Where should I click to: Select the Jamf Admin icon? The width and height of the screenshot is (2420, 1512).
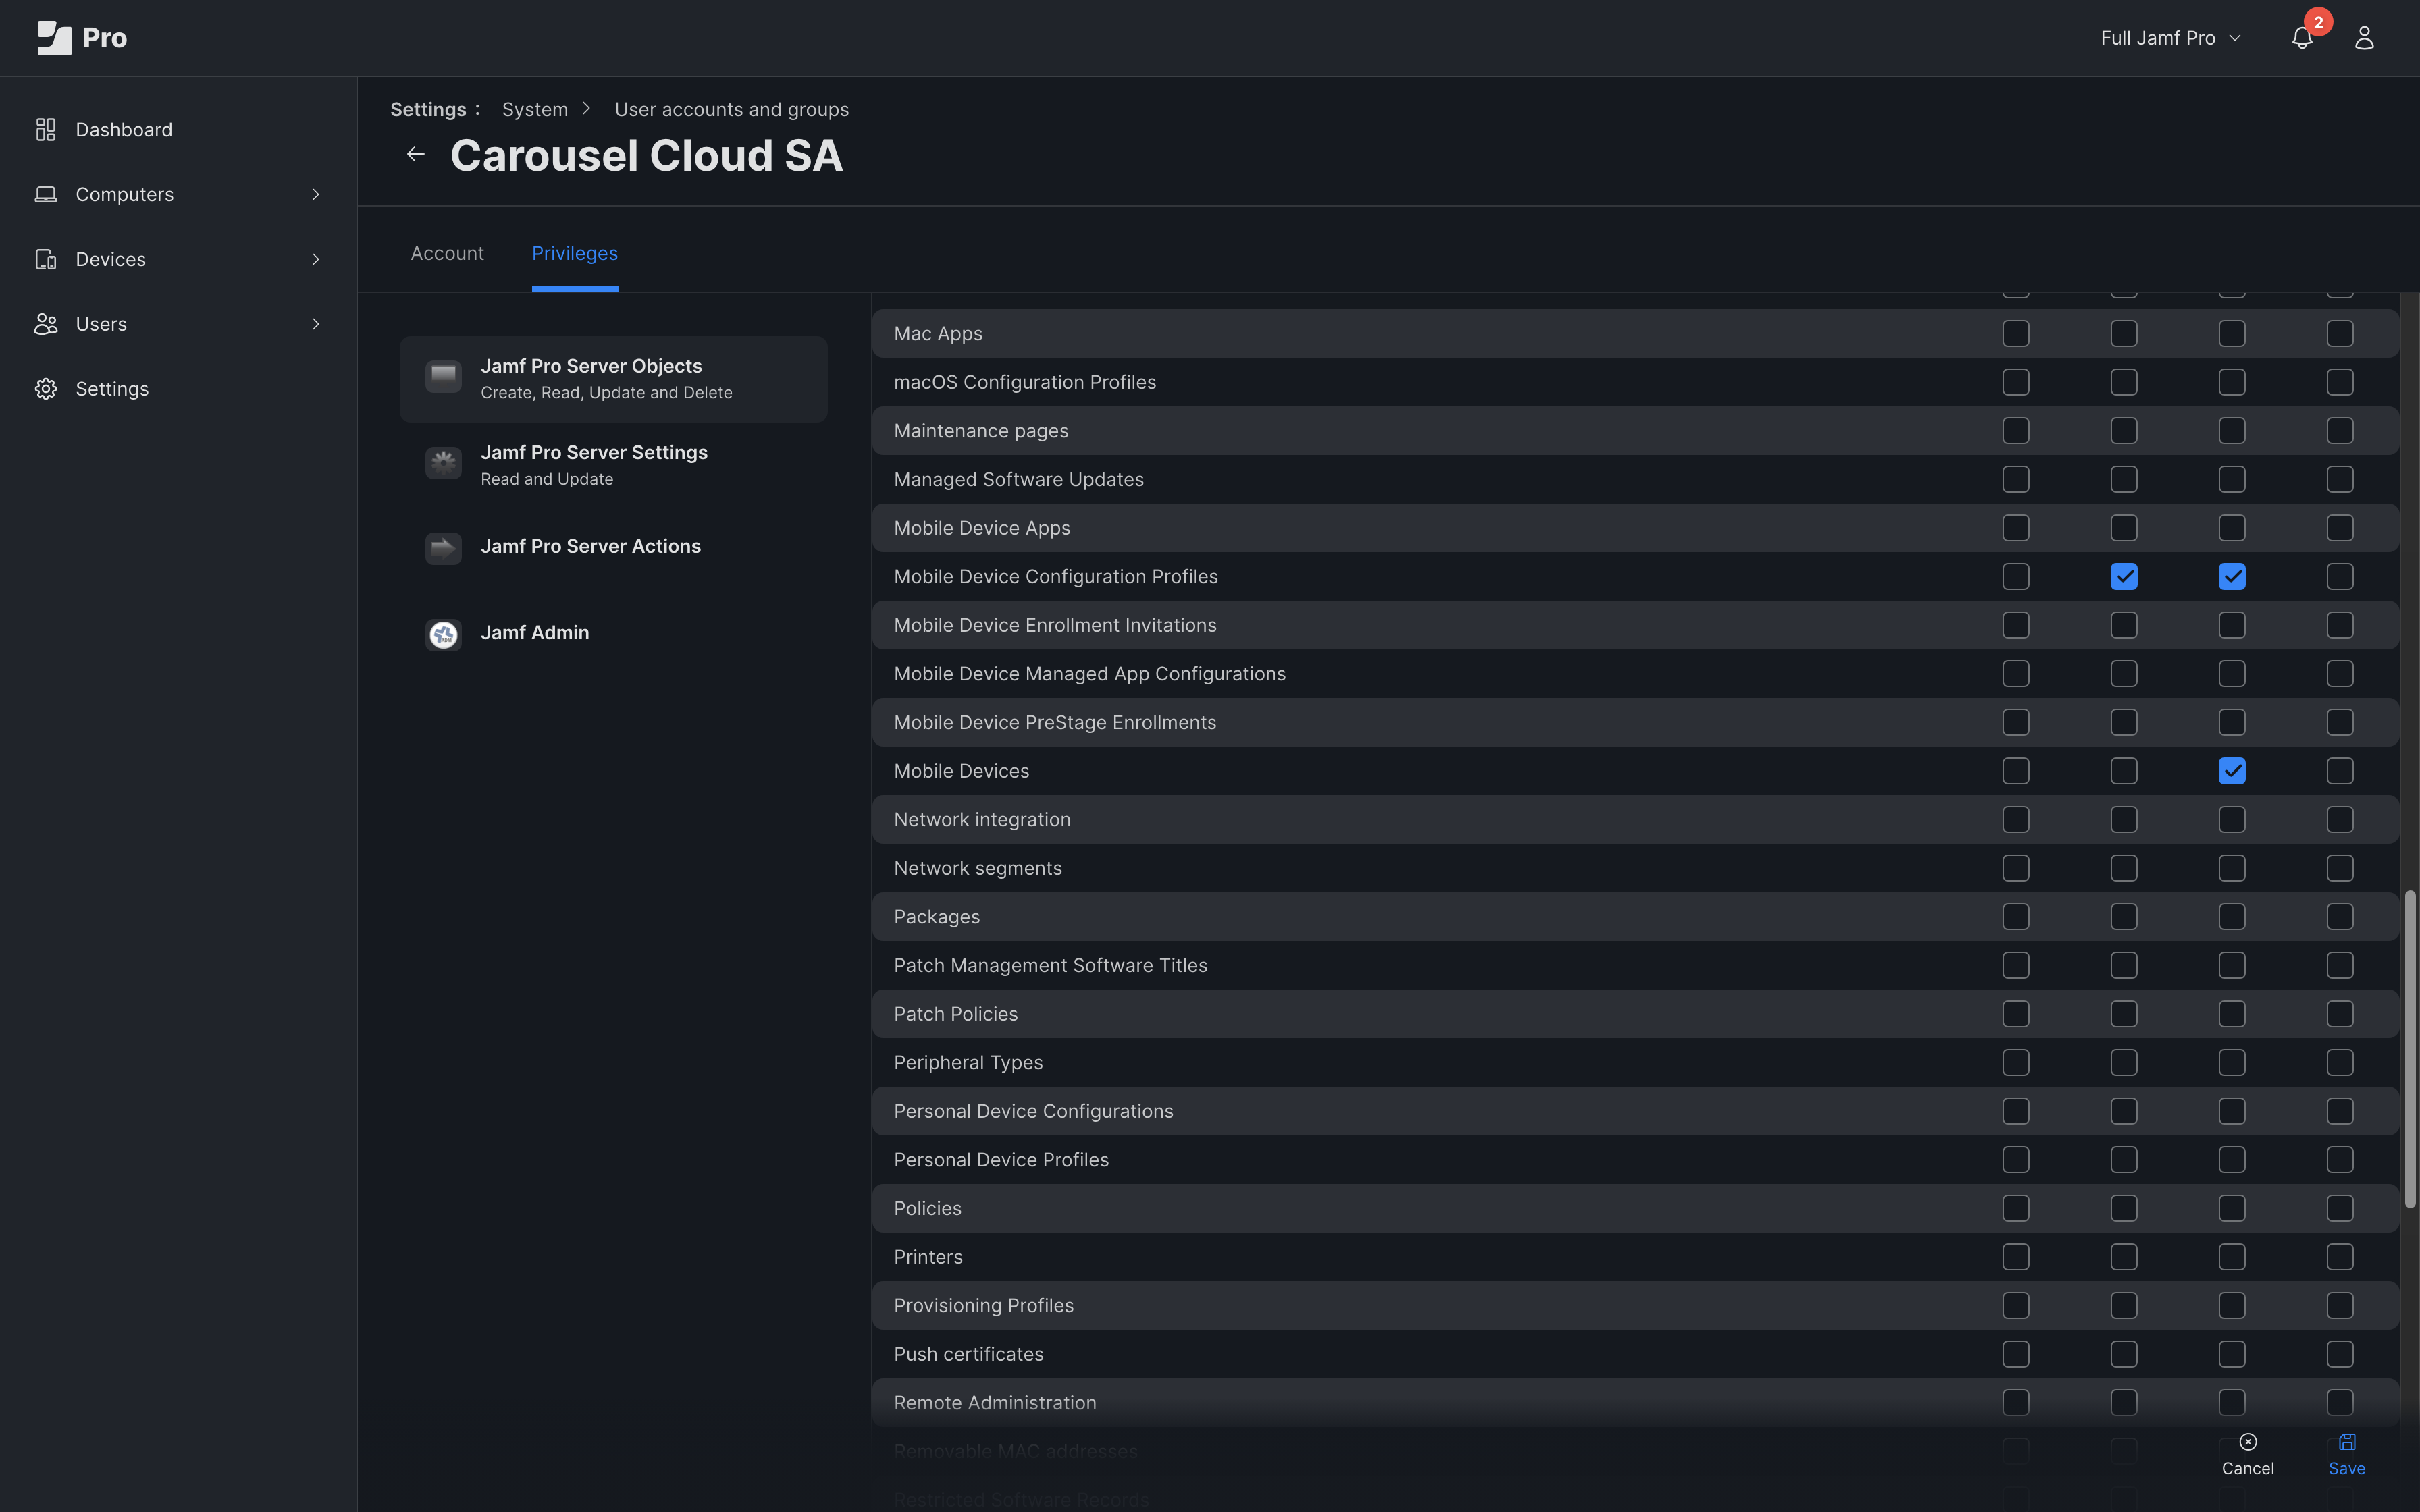click(443, 634)
